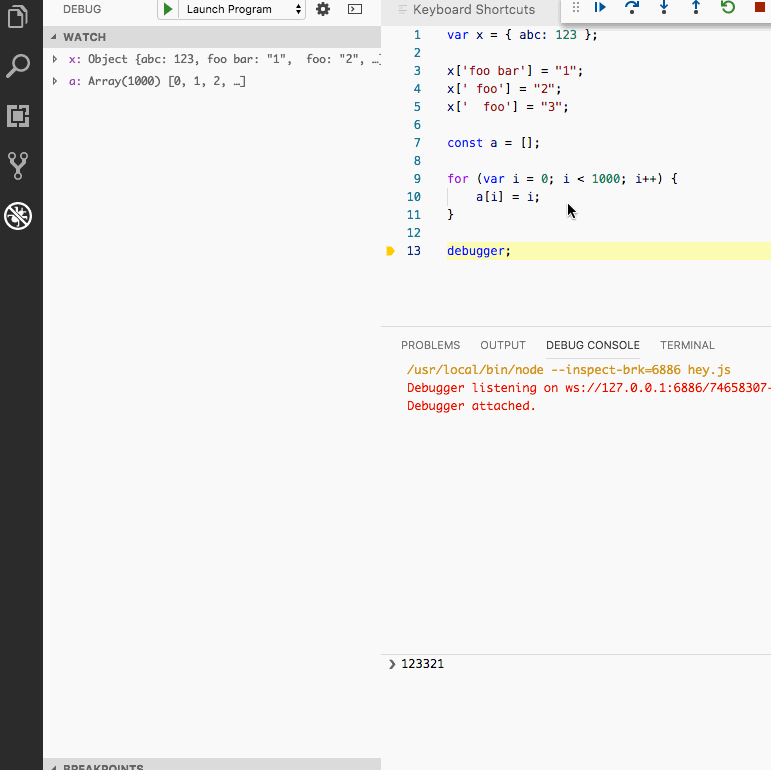Select the Keyboard Shortcuts editor tab
Image resolution: width=771 pixels, height=770 pixels.
click(474, 9)
